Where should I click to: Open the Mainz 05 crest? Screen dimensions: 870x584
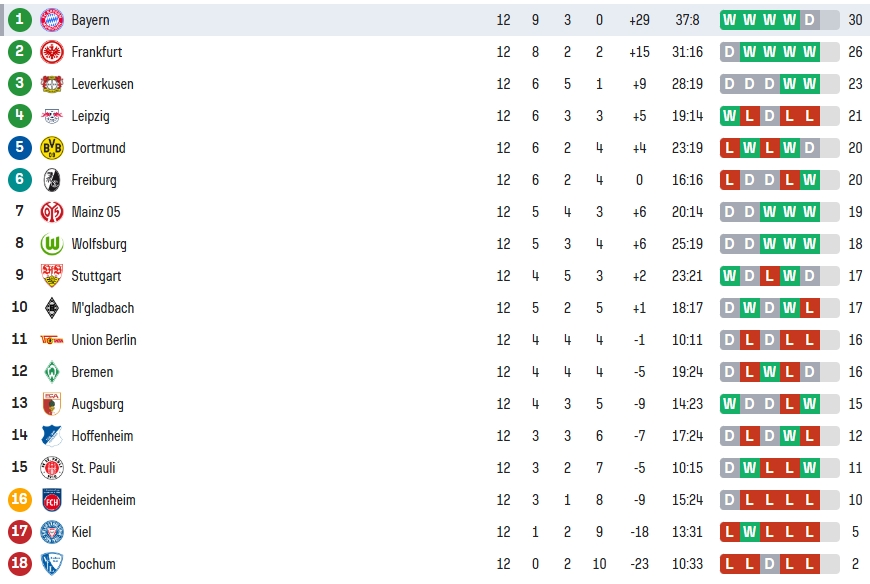click(52, 212)
